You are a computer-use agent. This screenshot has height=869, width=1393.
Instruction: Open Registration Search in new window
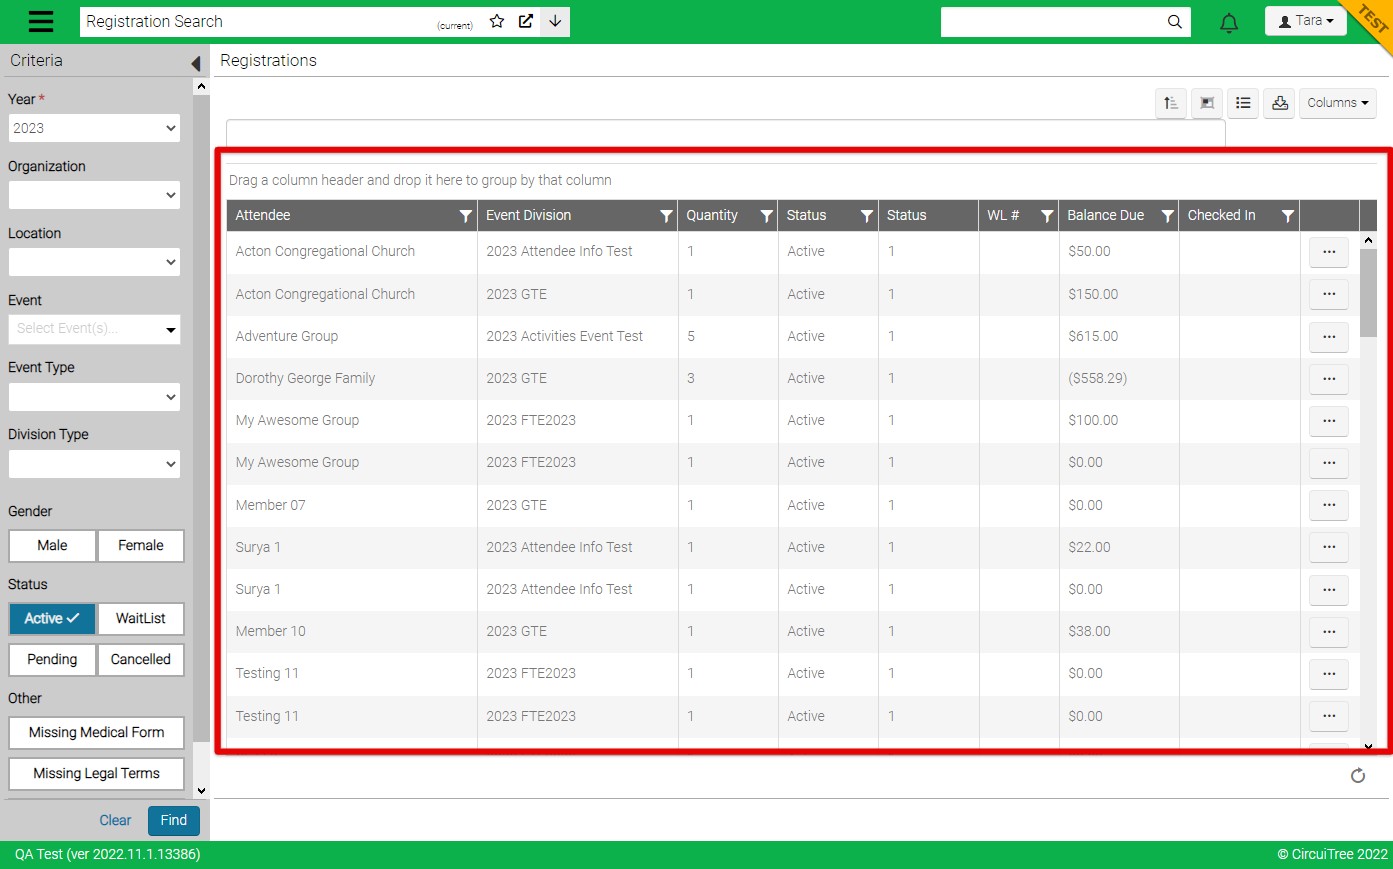(x=526, y=21)
